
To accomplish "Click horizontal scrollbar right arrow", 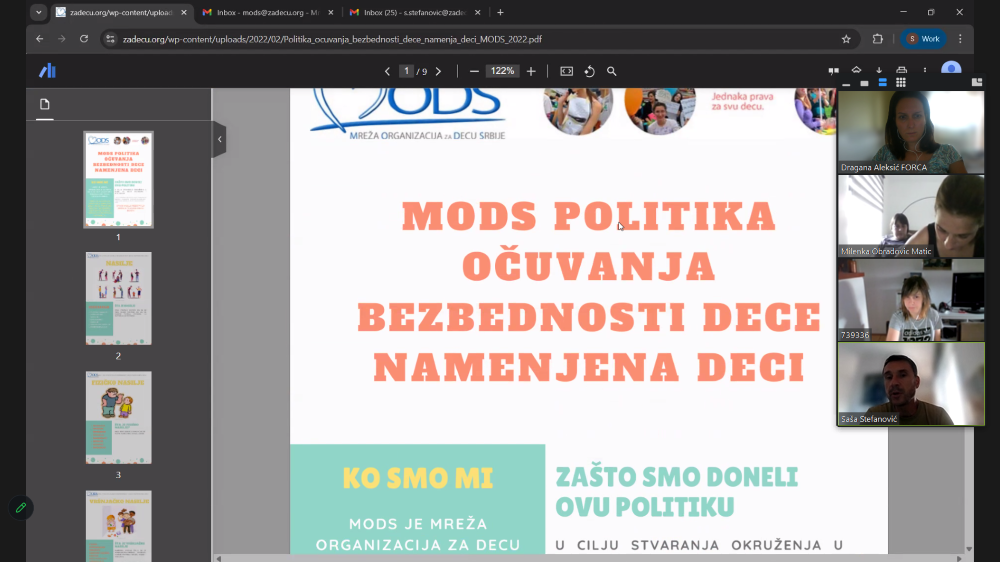I will pos(959,558).
